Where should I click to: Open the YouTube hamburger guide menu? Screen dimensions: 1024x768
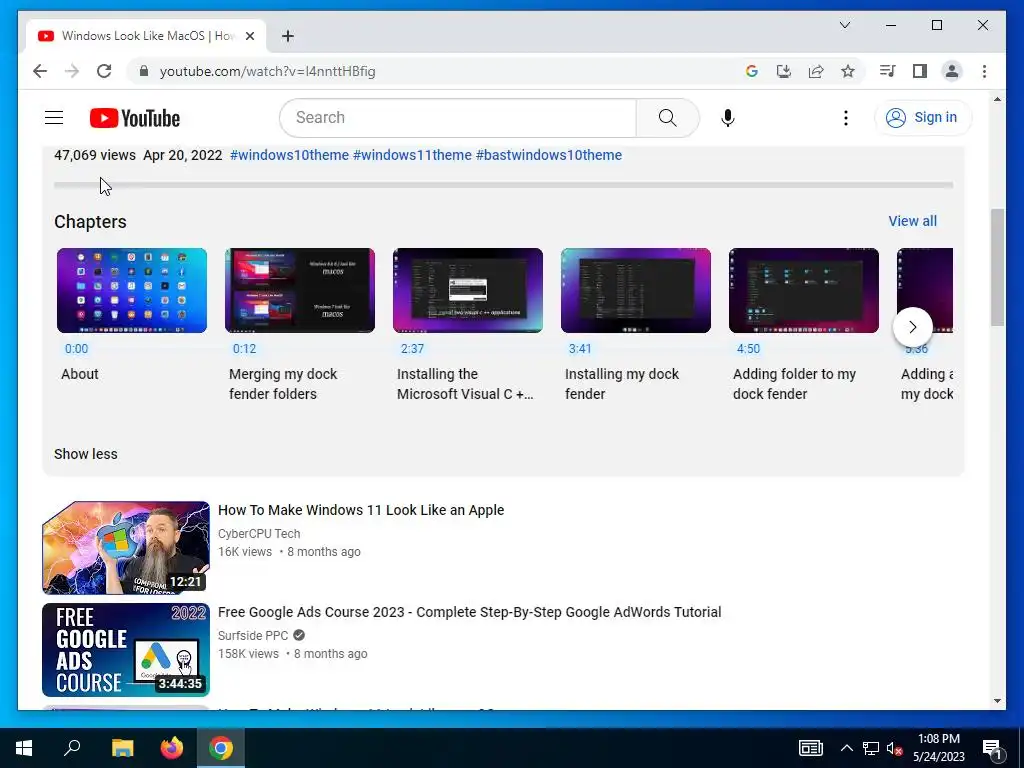click(x=54, y=118)
